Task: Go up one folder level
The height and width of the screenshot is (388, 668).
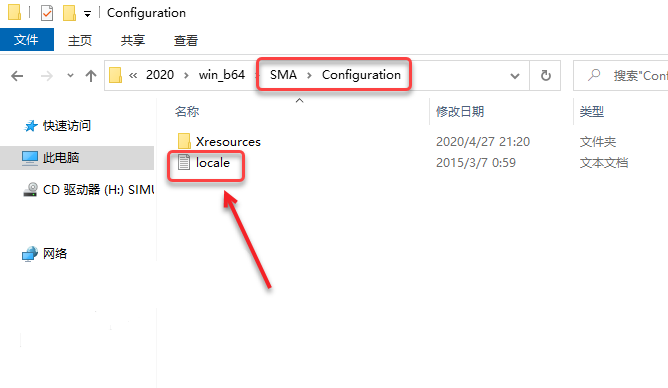Action: click(91, 76)
